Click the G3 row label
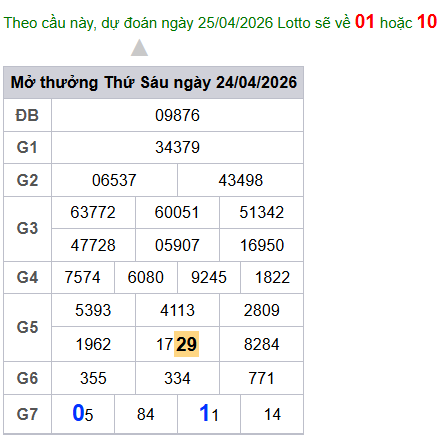This screenshot has width=440, height=440. coord(27,228)
